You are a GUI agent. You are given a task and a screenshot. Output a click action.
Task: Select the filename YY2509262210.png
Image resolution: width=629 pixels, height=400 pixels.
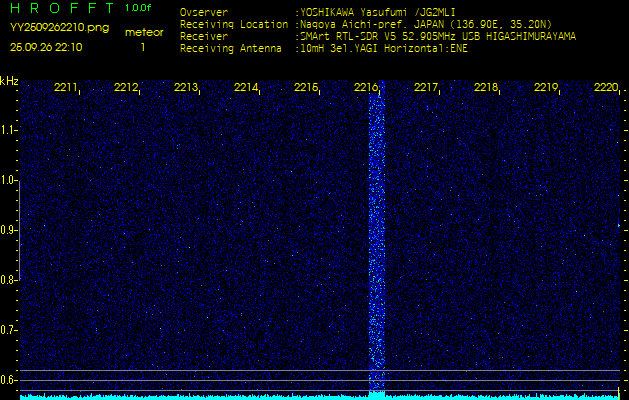pos(59,28)
